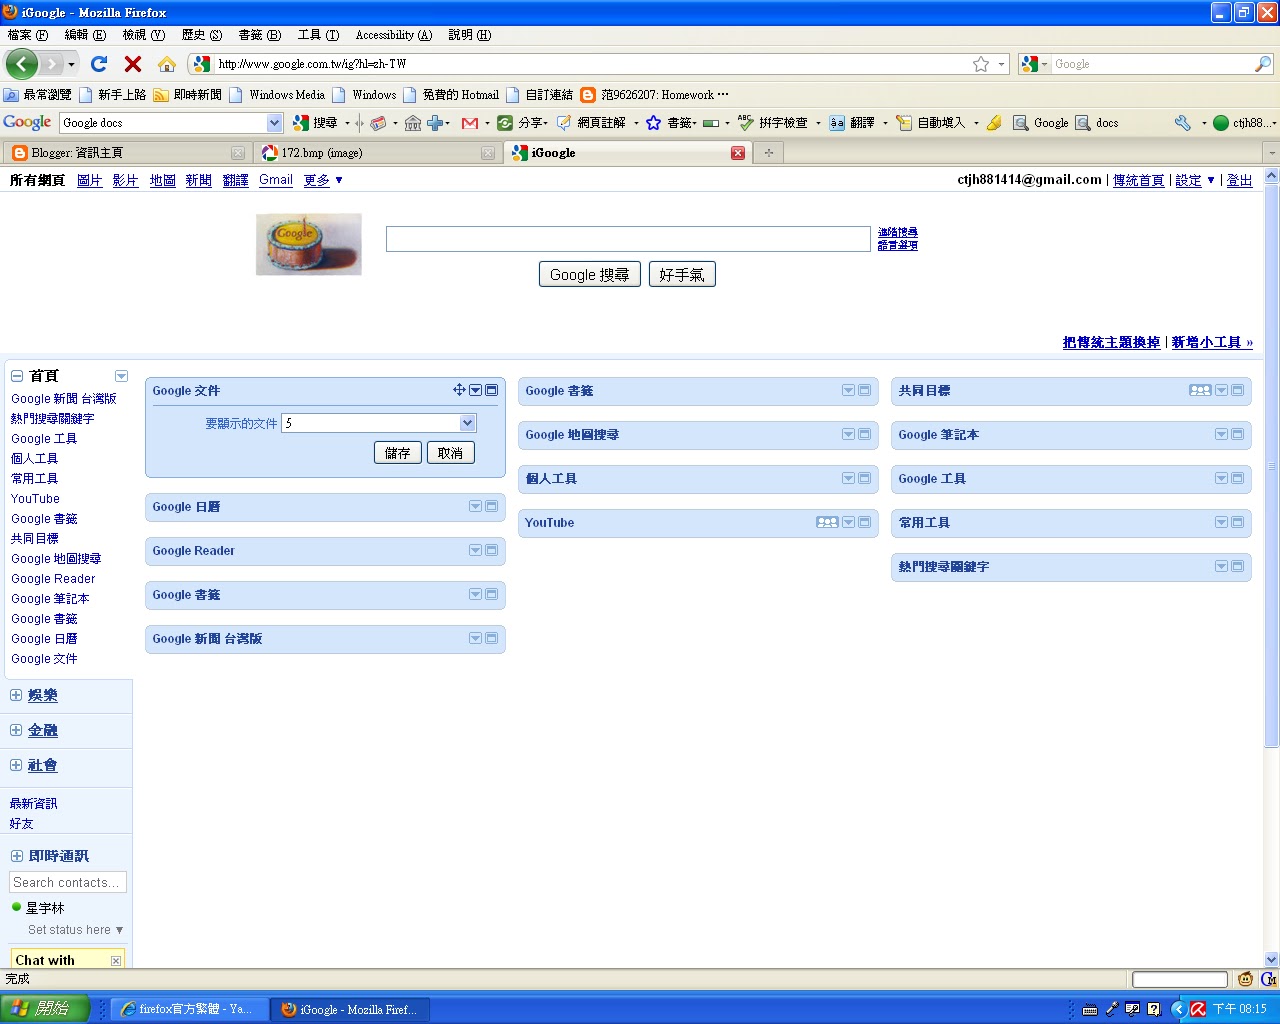Collapse the 首頁 section in sidebar

(x=17, y=376)
